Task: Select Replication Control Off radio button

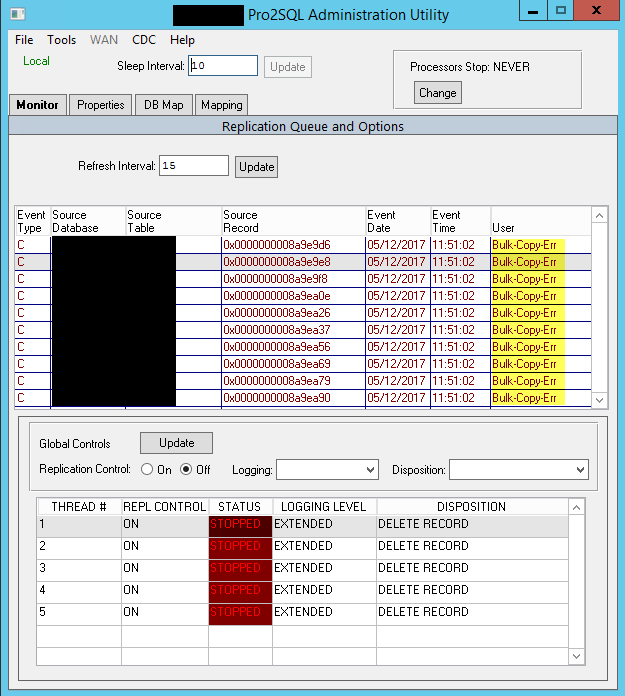Action: (x=186, y=470)
